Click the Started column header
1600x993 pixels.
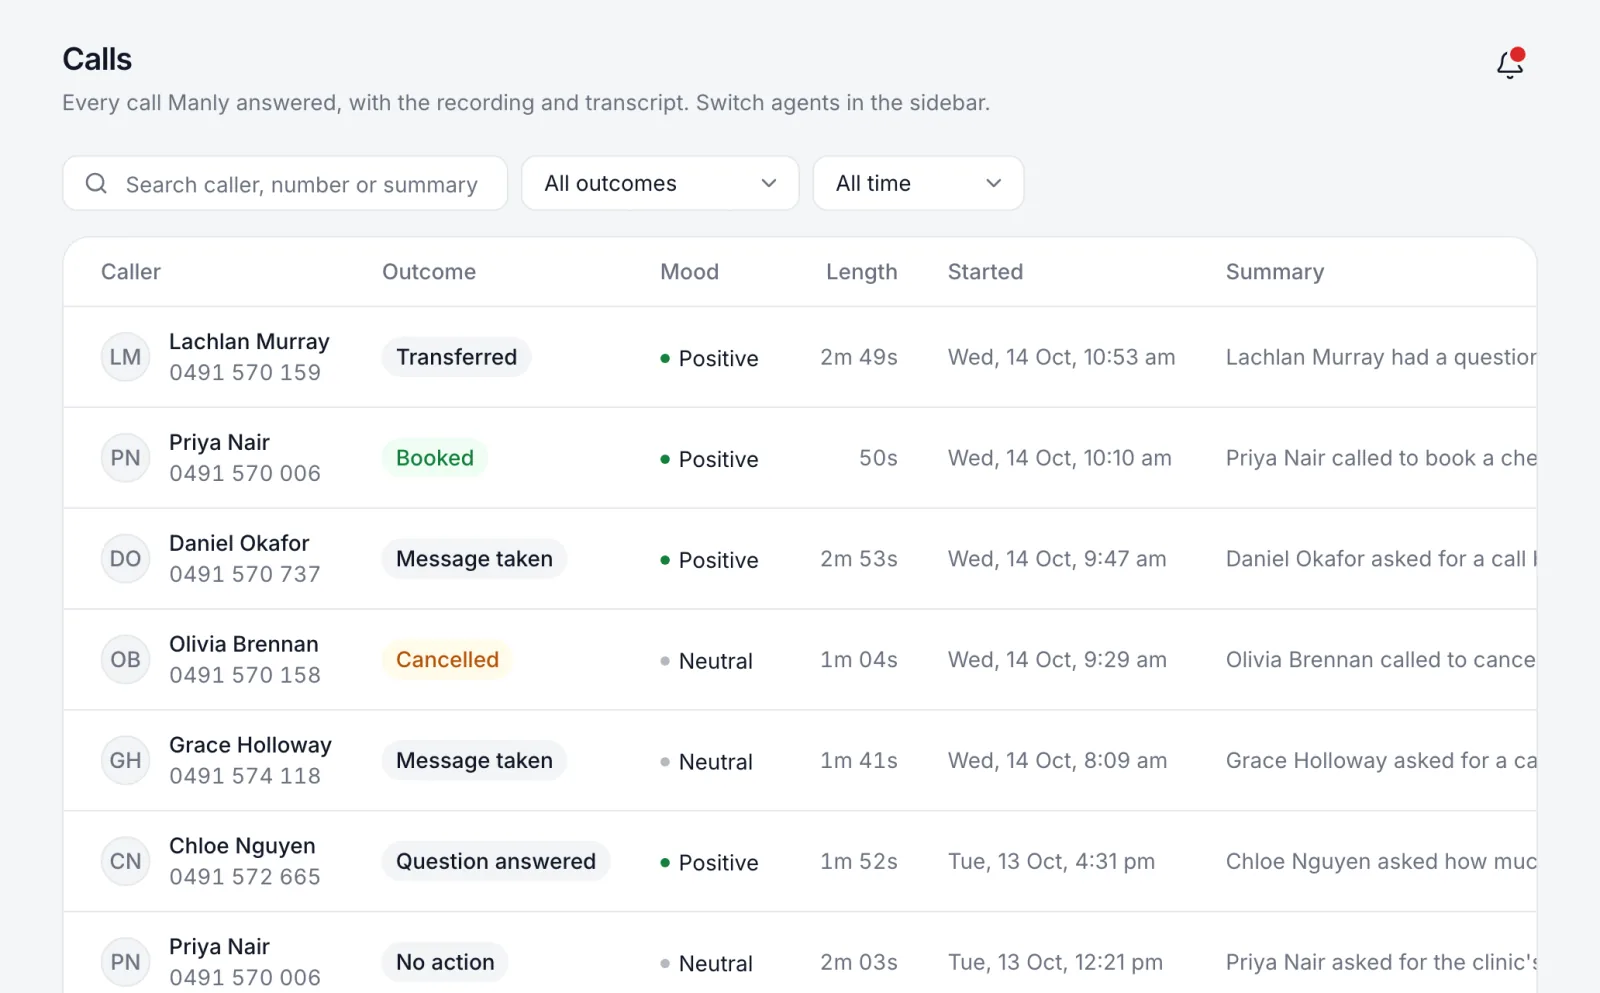[x=985, y=272]
